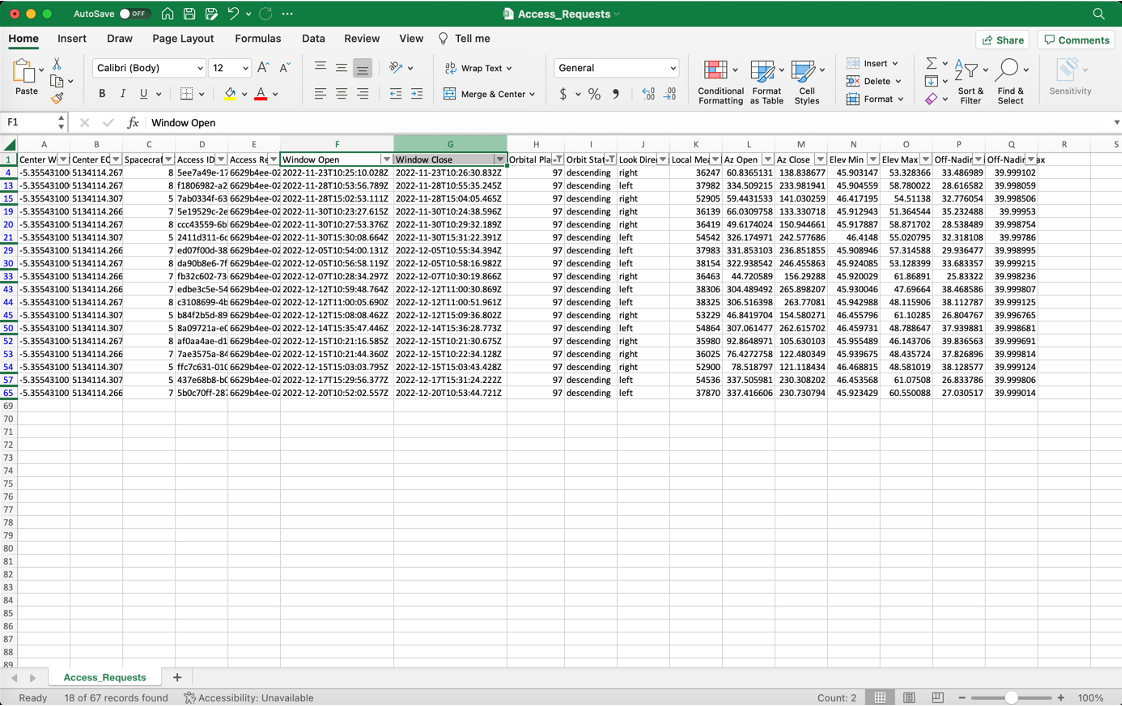This screenshot has width=1122, height=706.
Task: Switch to Normal view in status bar
Action: [880, 697]
